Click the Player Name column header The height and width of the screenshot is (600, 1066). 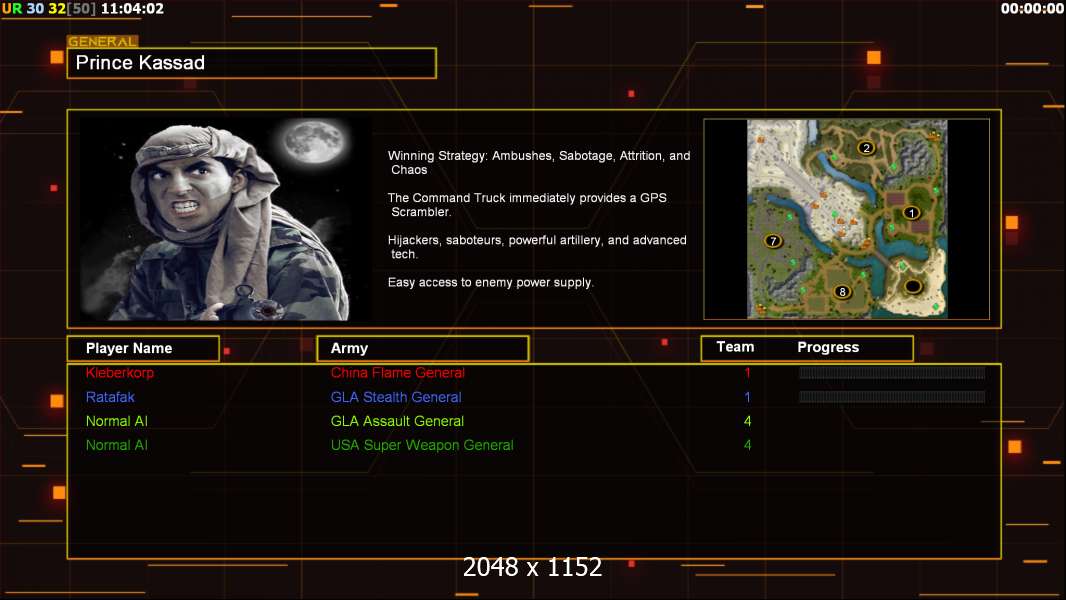[x=129, y=348]
